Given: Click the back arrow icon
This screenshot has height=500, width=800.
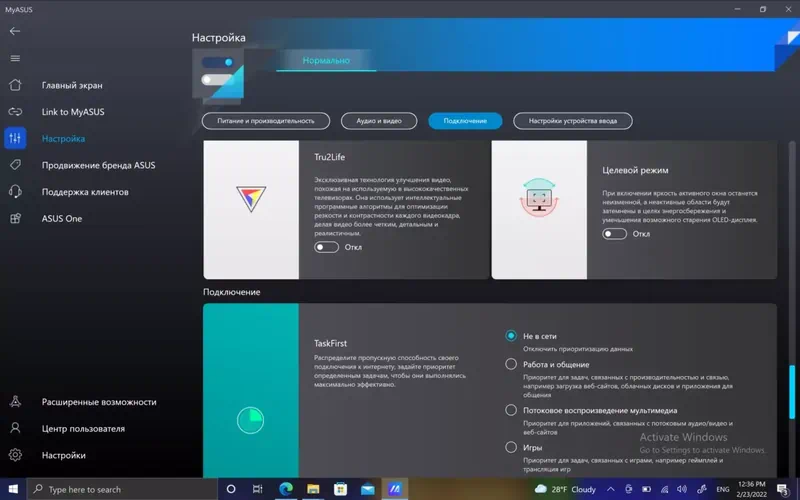Looking at the screenshot, I should (x=15, y=31).
